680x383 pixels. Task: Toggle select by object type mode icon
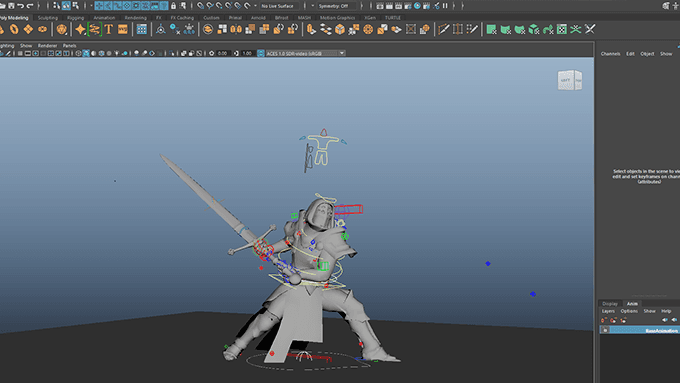pyautogui.click(x=66, y=6)
